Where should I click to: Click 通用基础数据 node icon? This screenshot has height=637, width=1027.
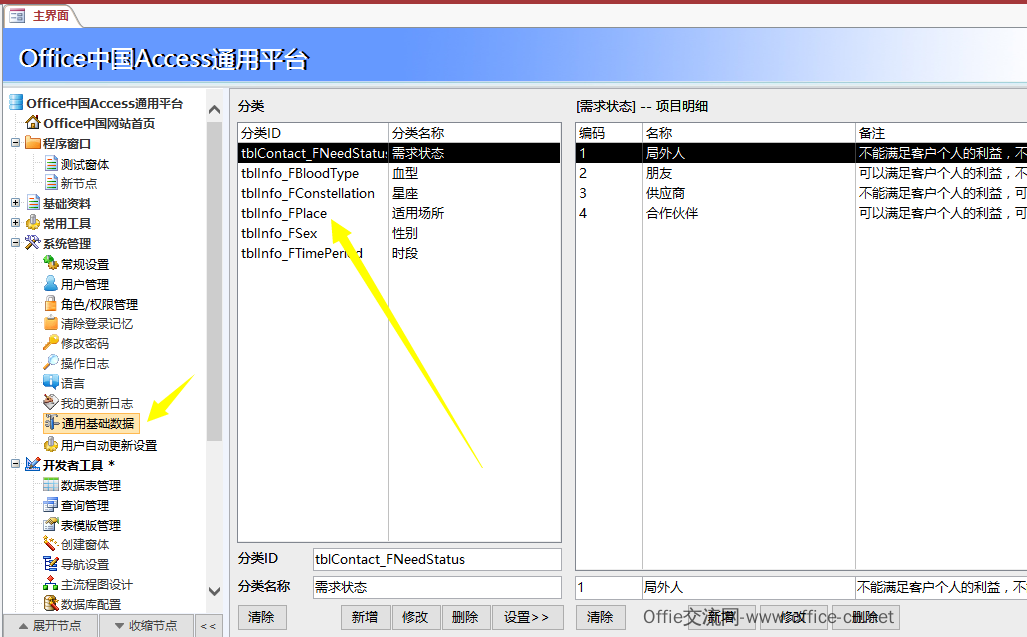[52, 423]
